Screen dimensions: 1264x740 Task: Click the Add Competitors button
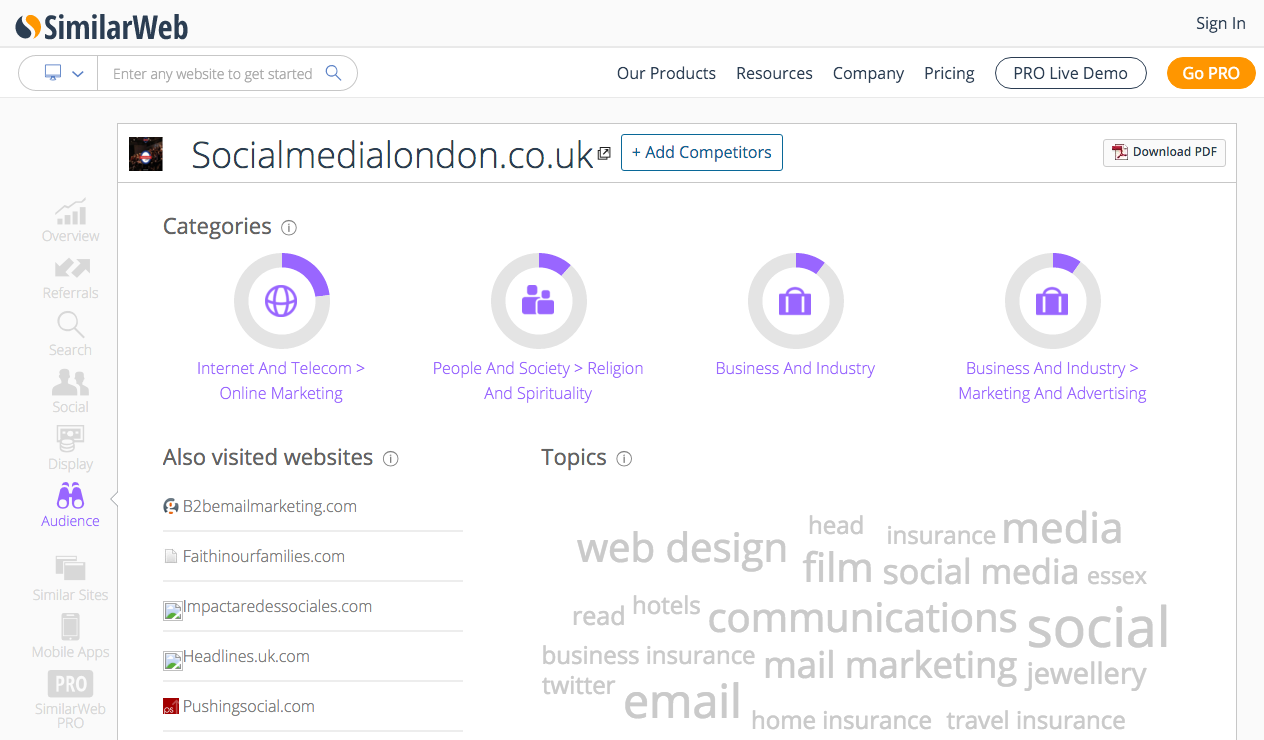point(702,153)
